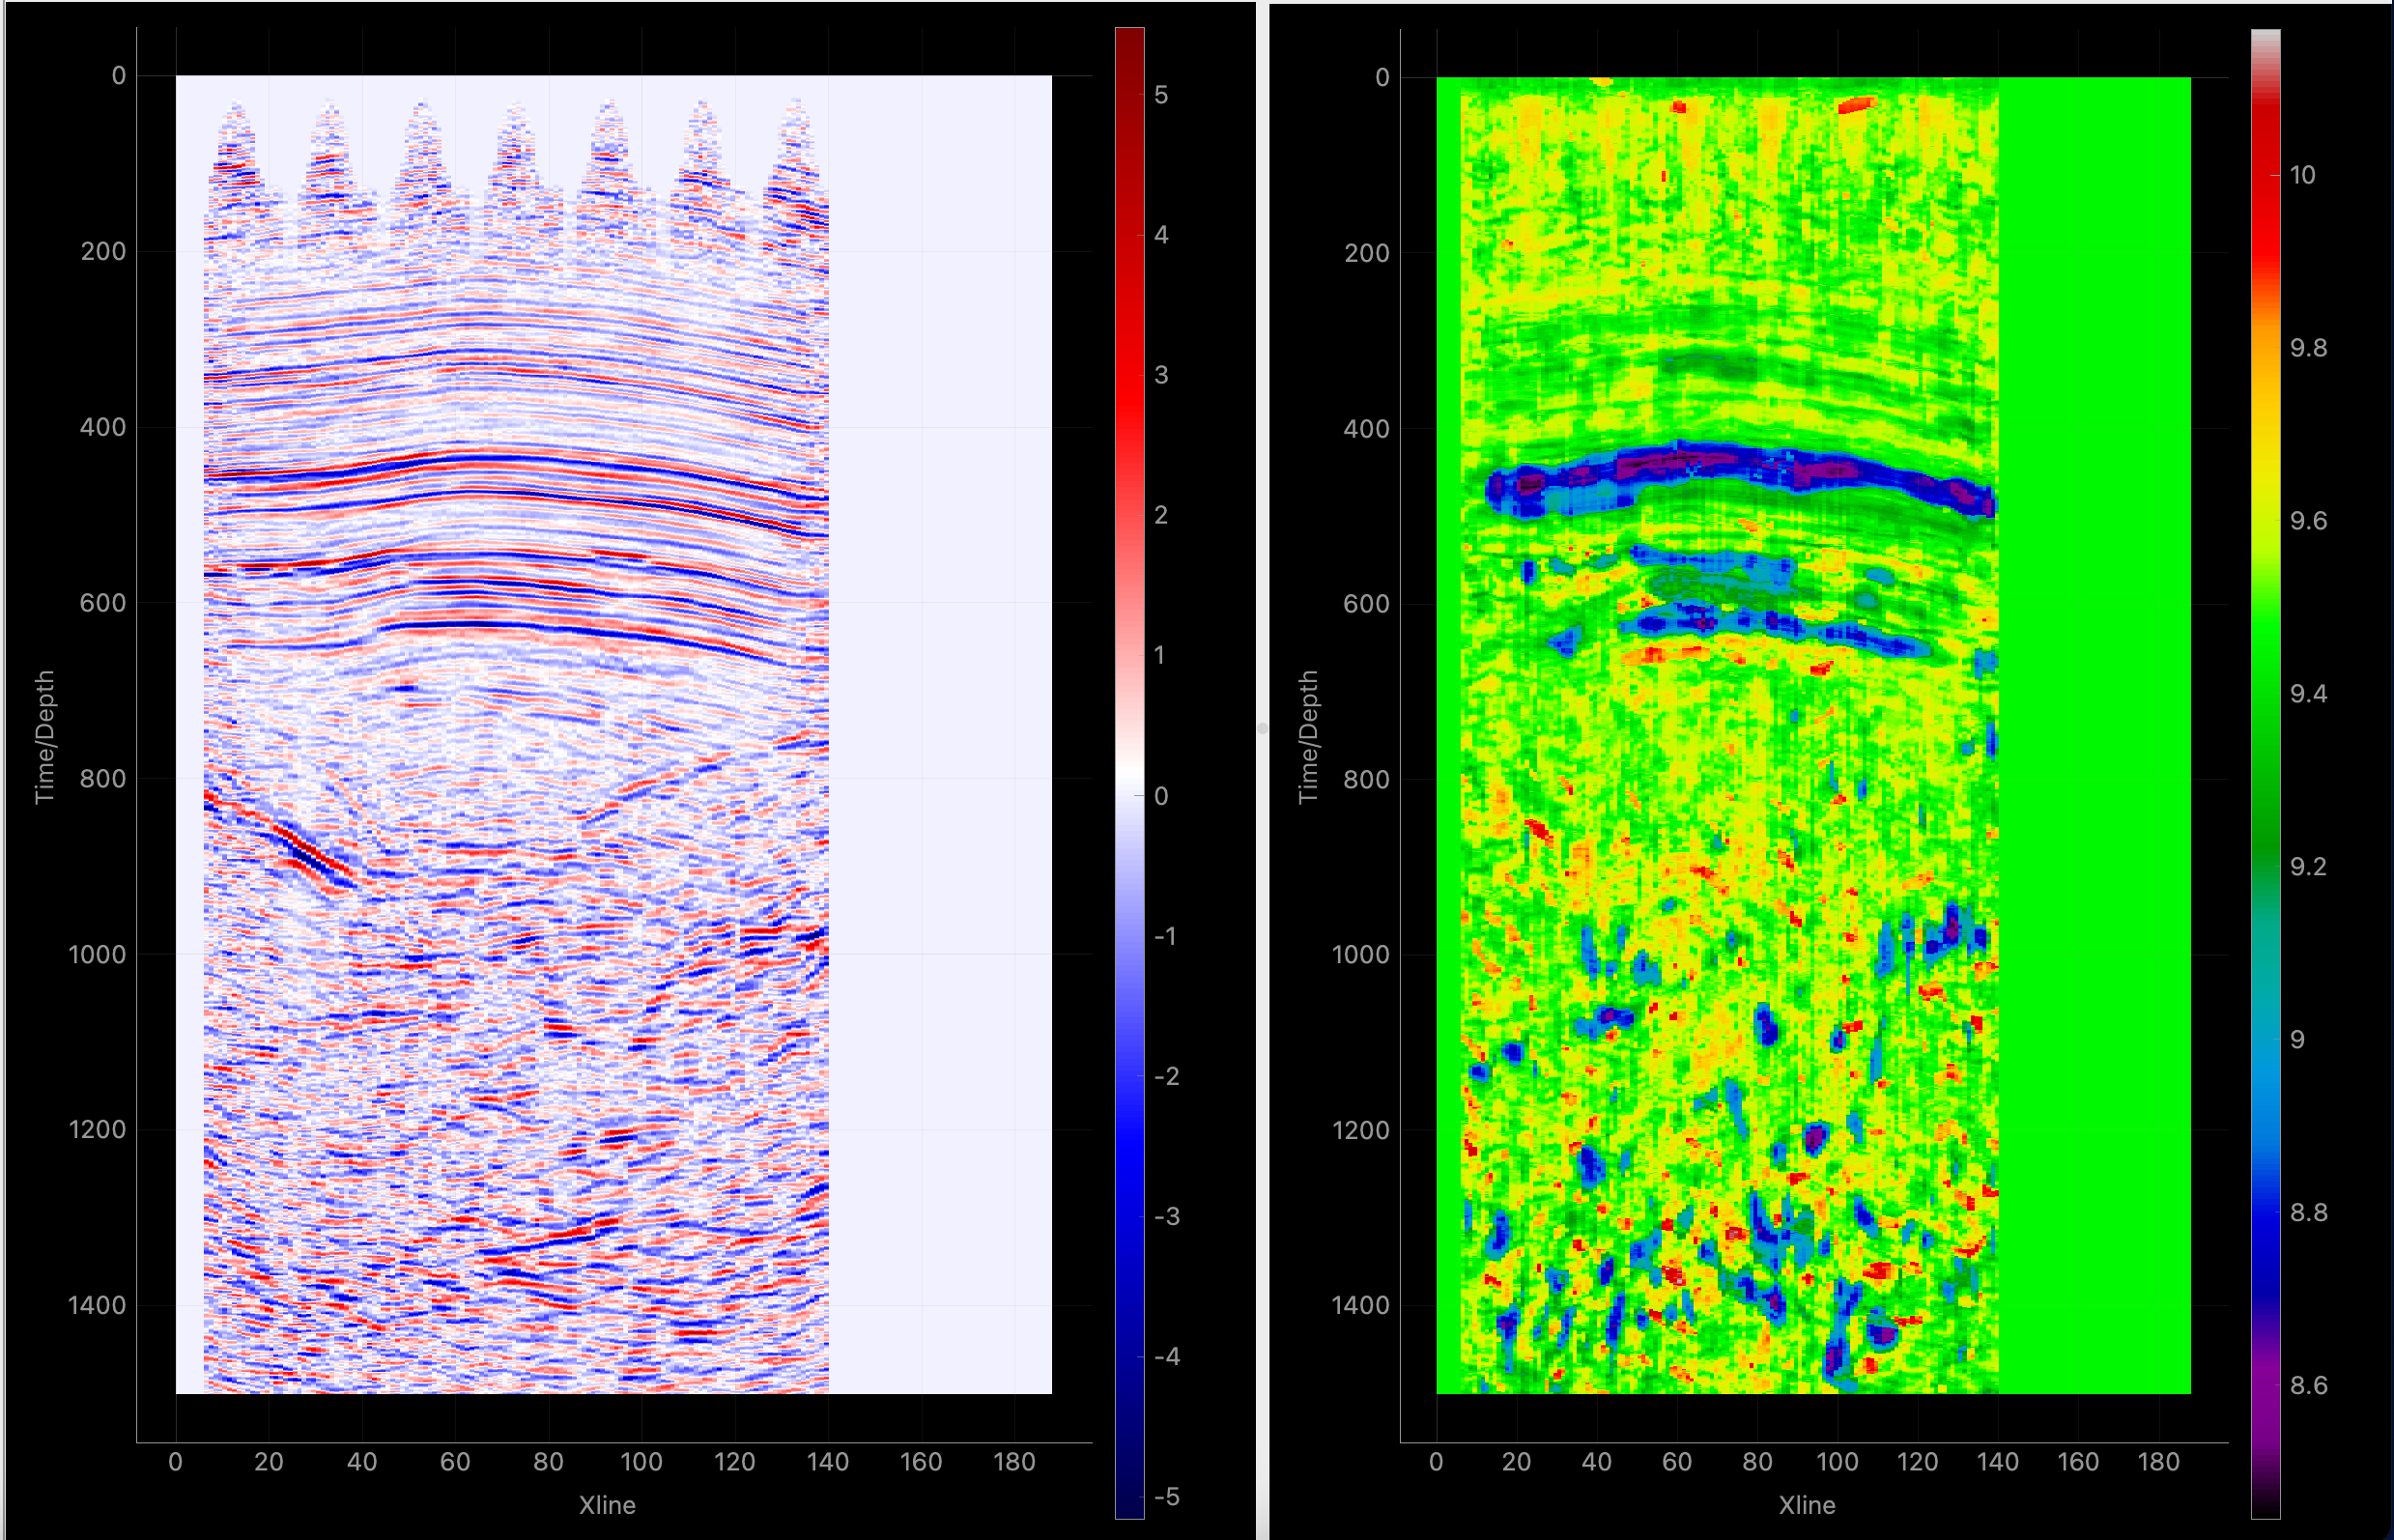The height and width of the screenshot is (1540, 2394).
Task: Click the 0 tick on left colorbar
Action: pyautogui.click(x=1161, y=796)
